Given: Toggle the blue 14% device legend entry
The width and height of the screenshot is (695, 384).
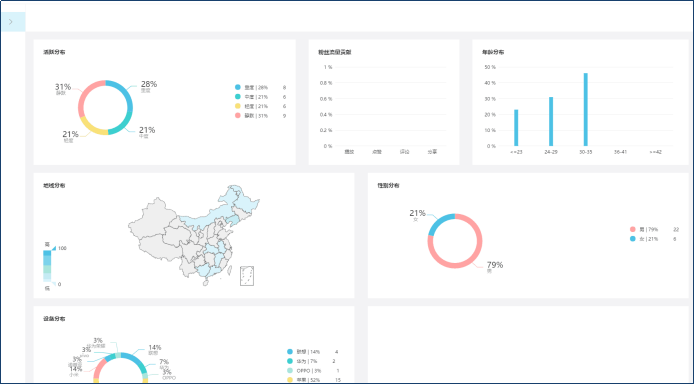Looking at the screenshot, I should coord(312,352).
